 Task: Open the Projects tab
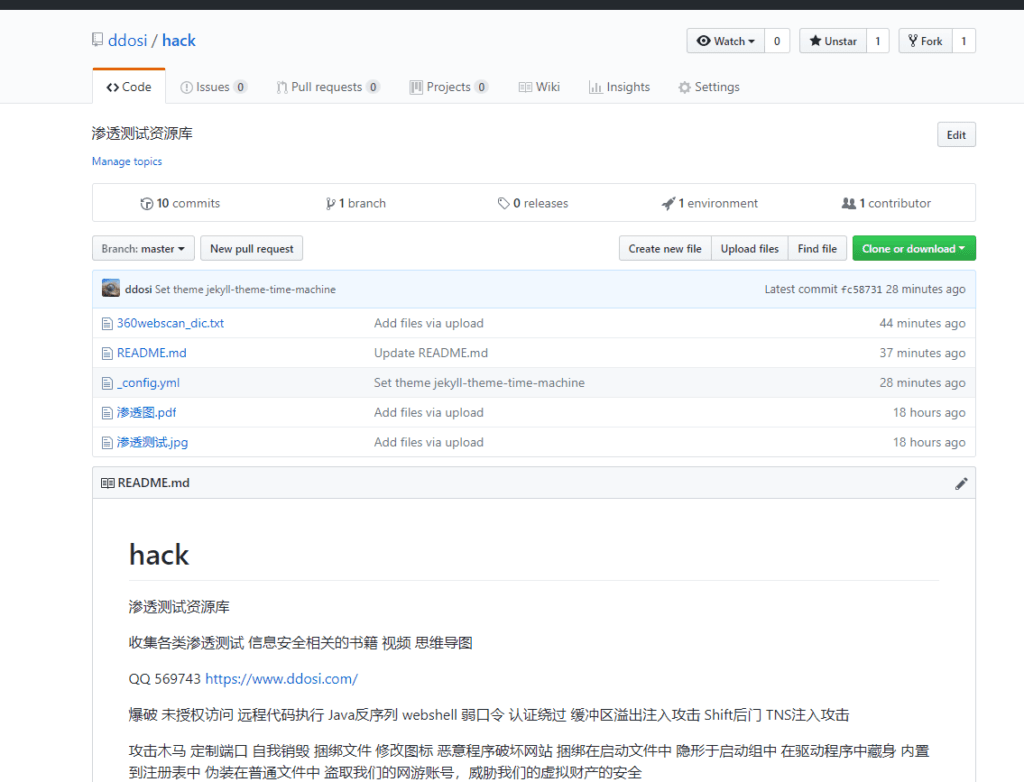pos(449,87)
